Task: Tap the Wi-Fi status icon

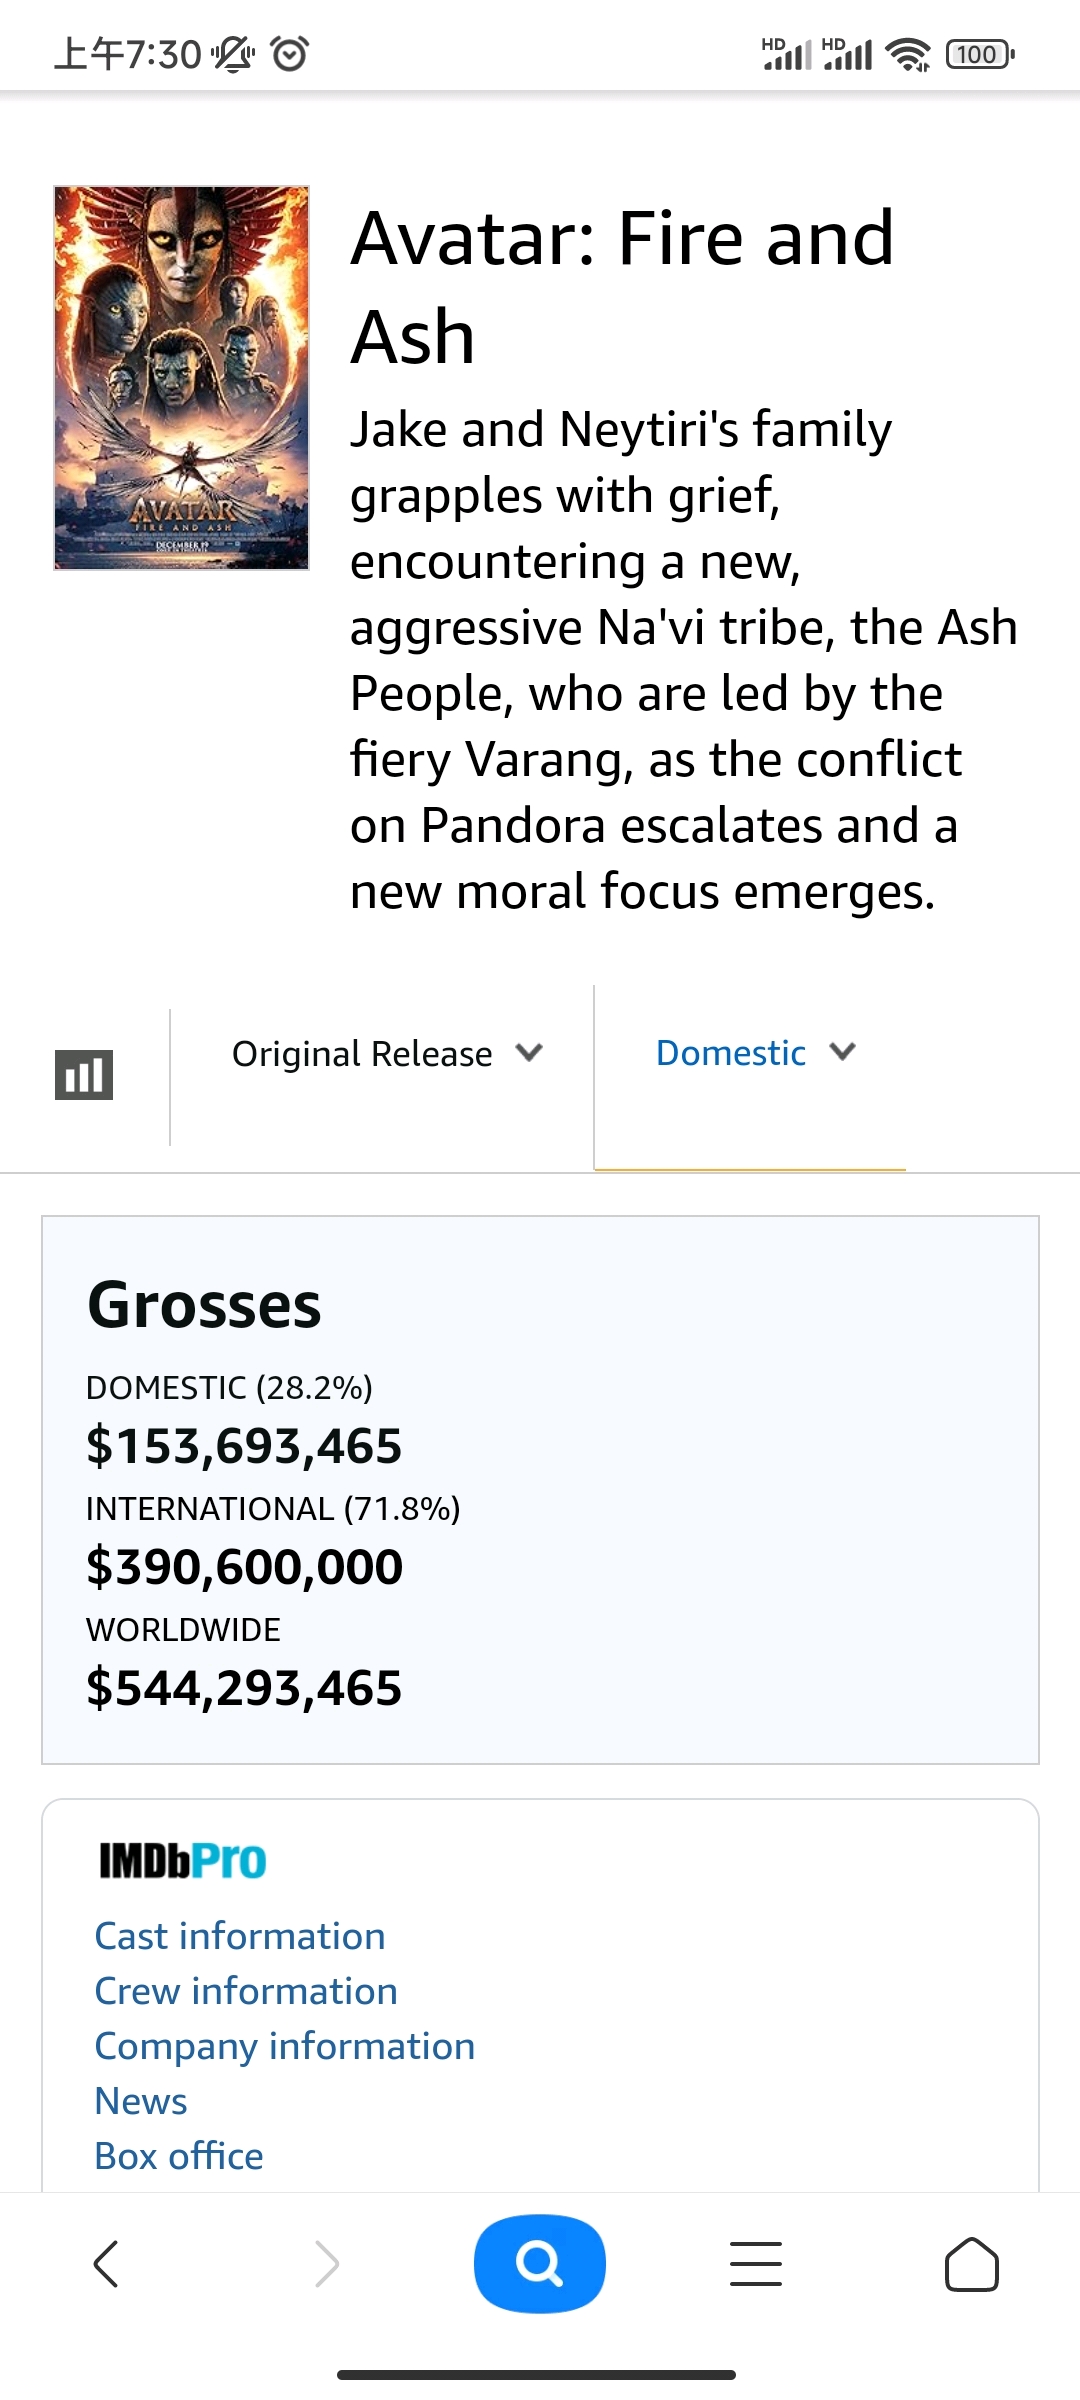Action: (x=908, y=54)
